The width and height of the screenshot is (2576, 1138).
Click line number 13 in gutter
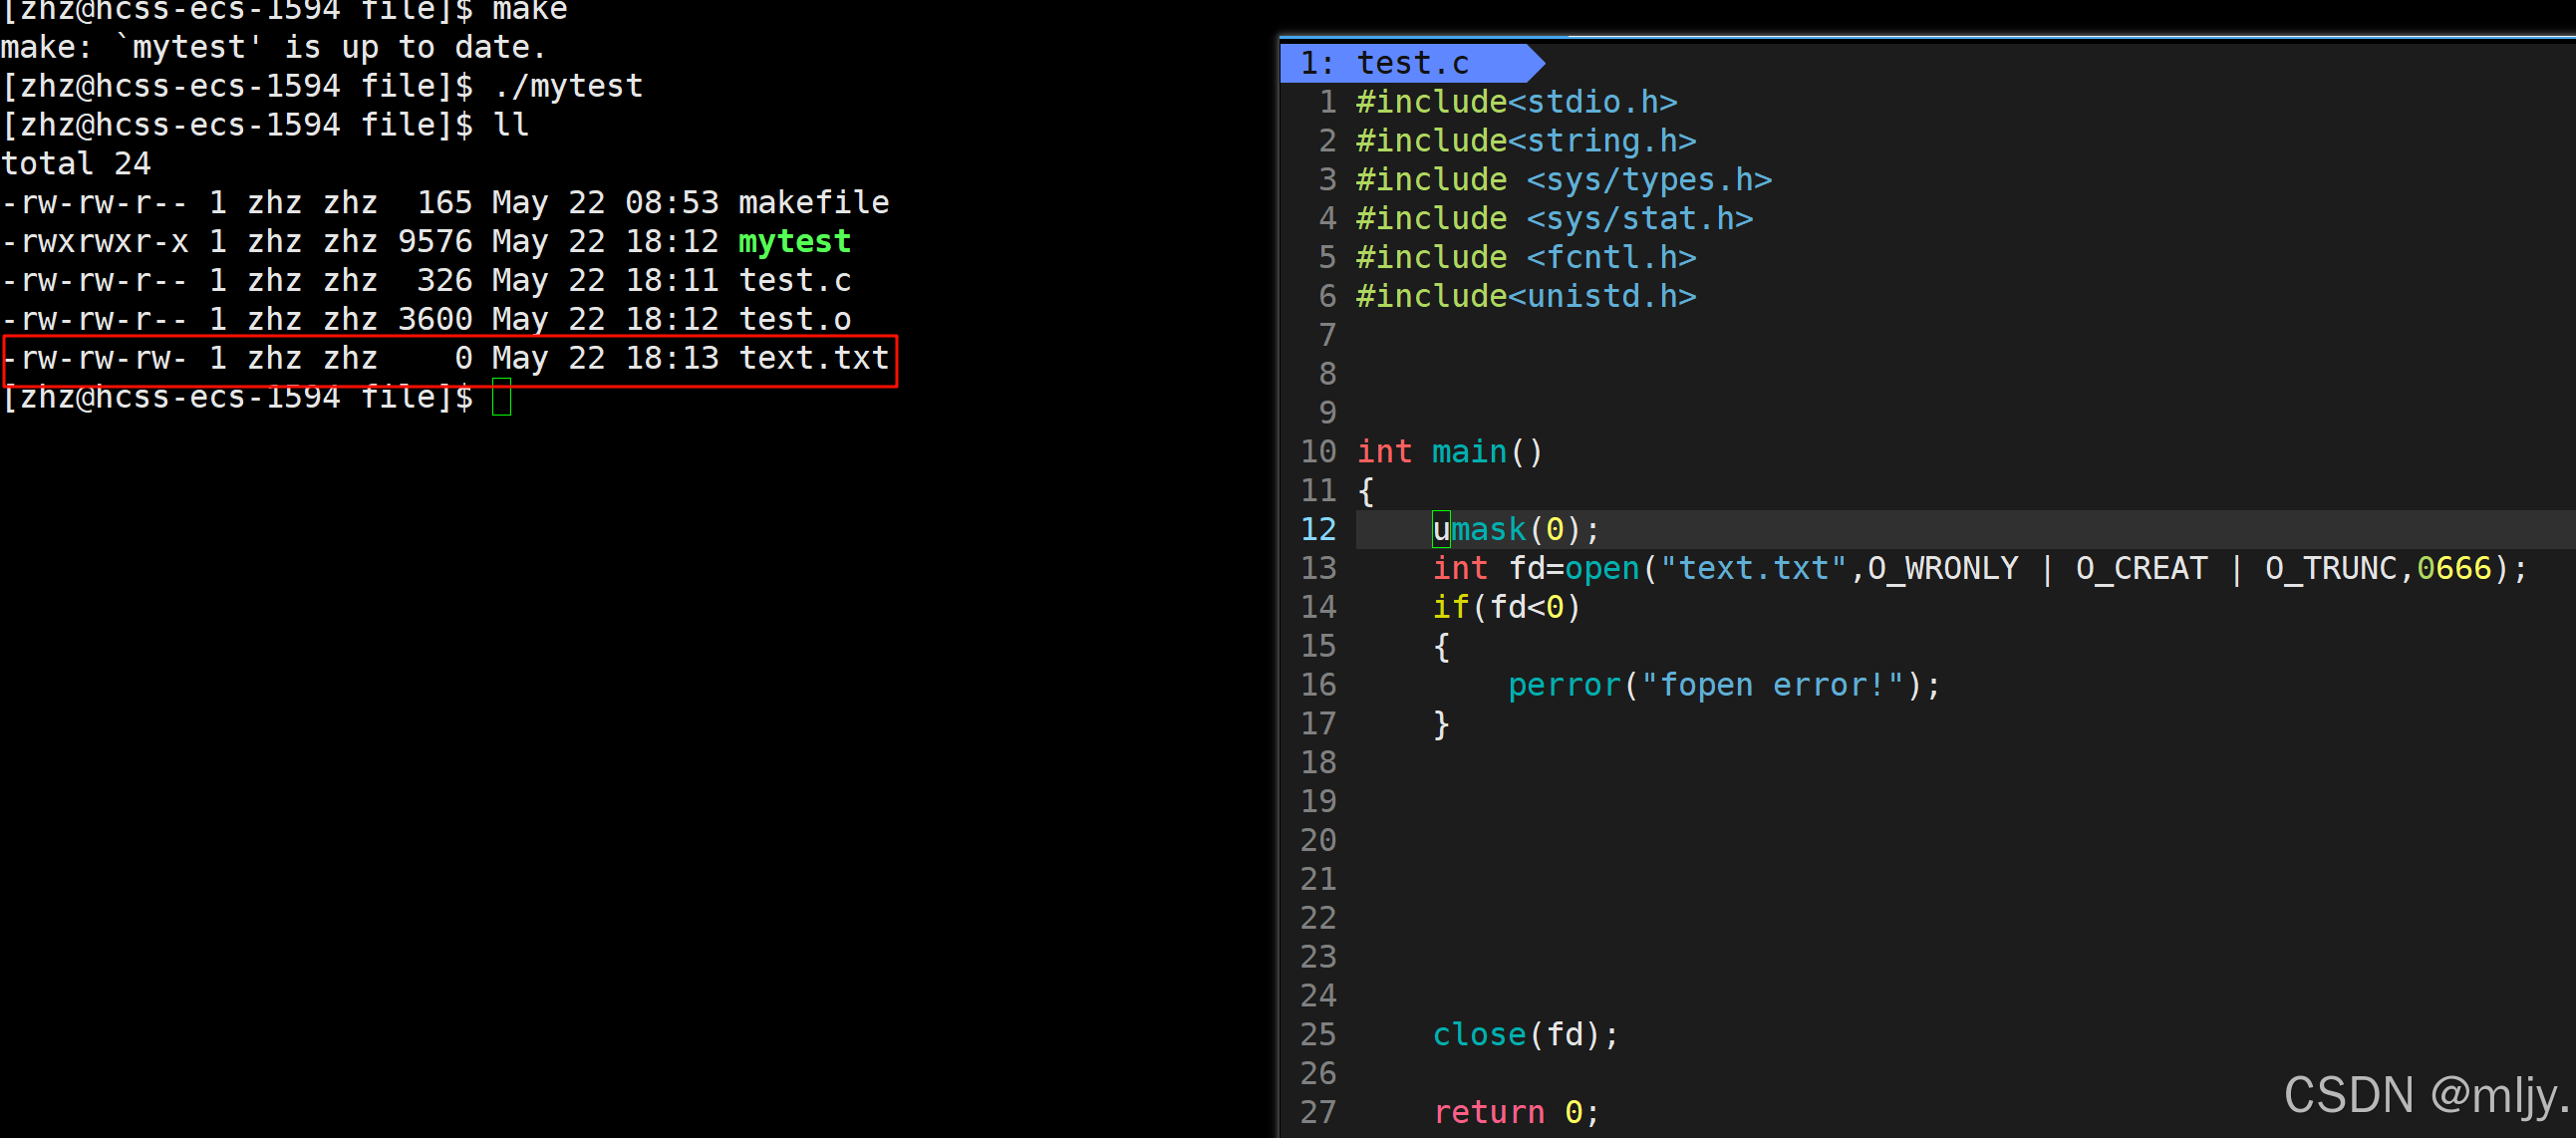[1318, 568]
